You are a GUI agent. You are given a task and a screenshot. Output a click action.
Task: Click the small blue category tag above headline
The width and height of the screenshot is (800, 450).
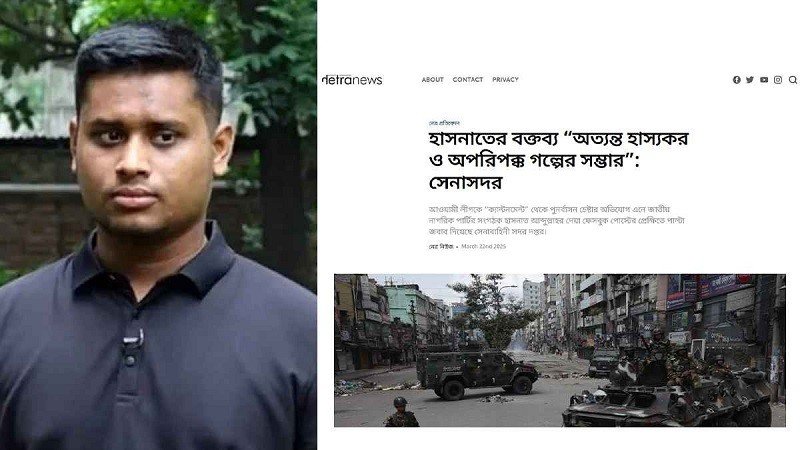pyautogui.click(x=444, y=123)
